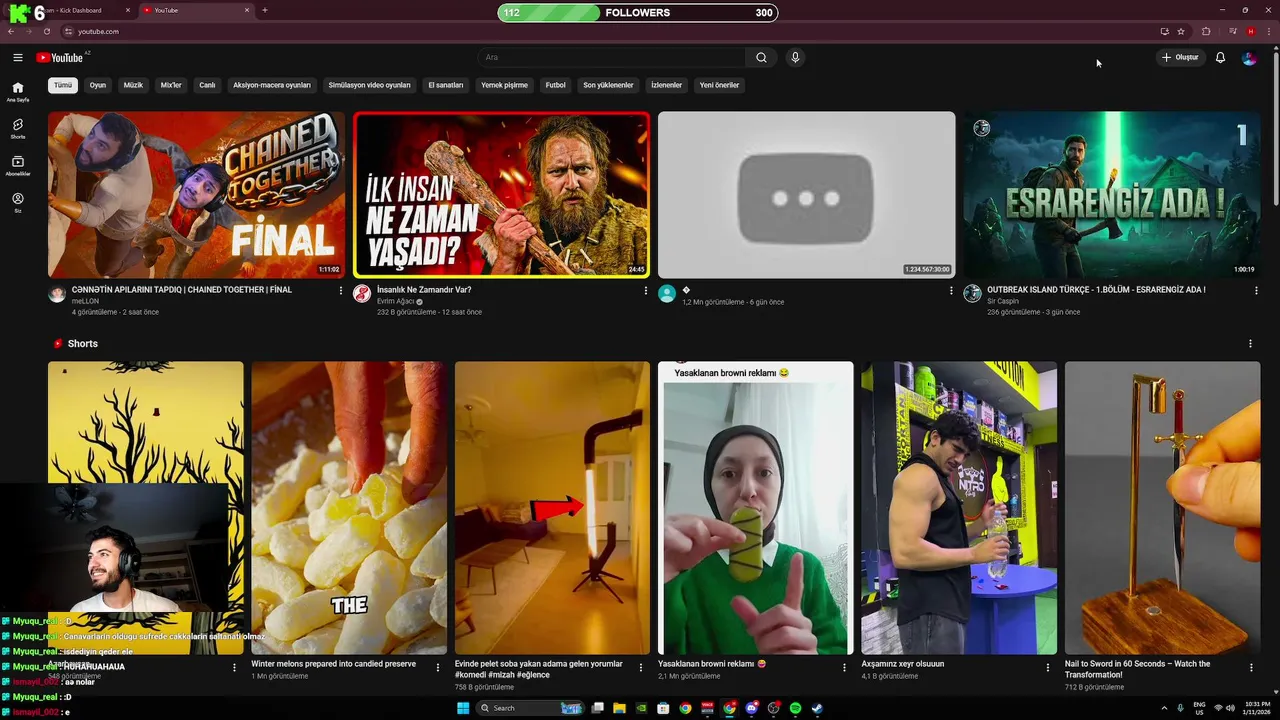
Task: Reload the page in the browser
Action: click(46, 31)
